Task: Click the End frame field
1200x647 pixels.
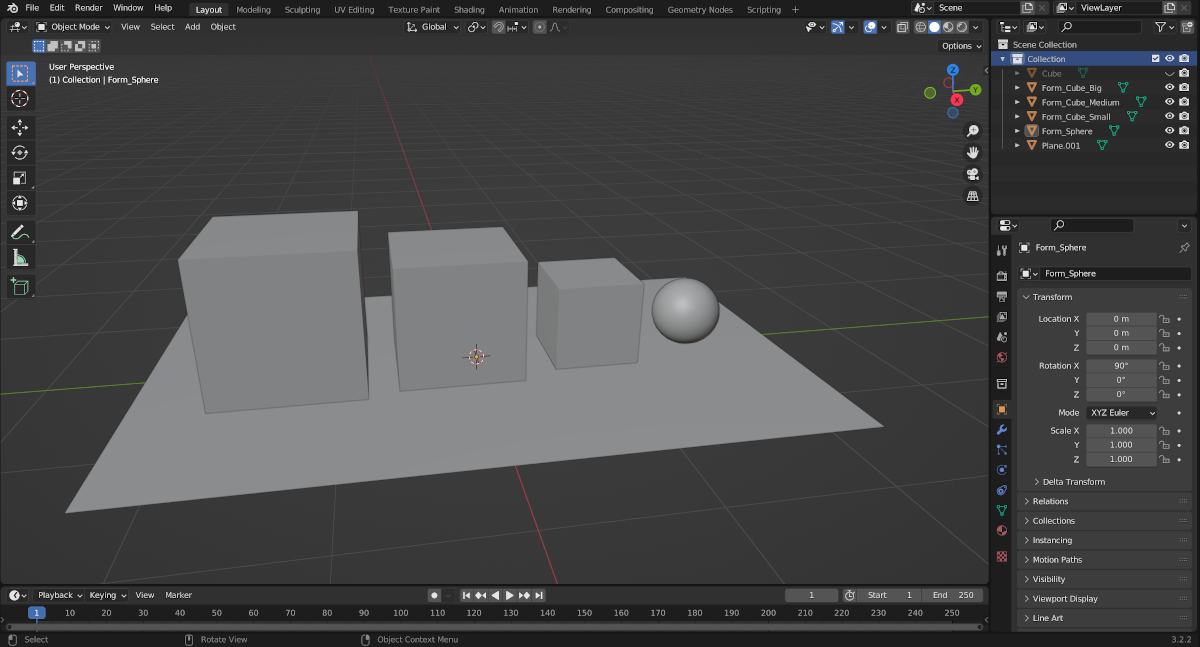Action: [x=954, y=595]
